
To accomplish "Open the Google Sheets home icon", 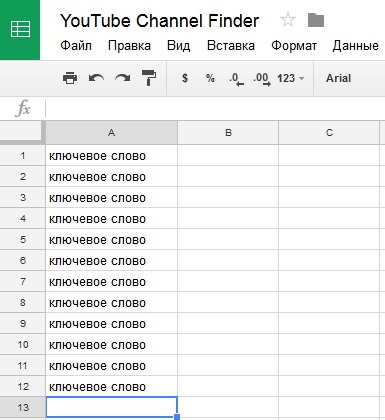I will pos(20,30).
